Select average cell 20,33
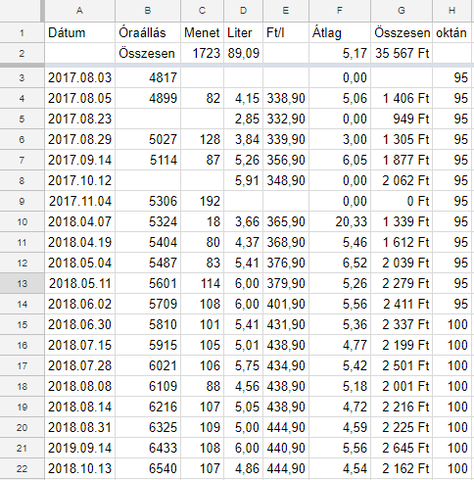 339,222
